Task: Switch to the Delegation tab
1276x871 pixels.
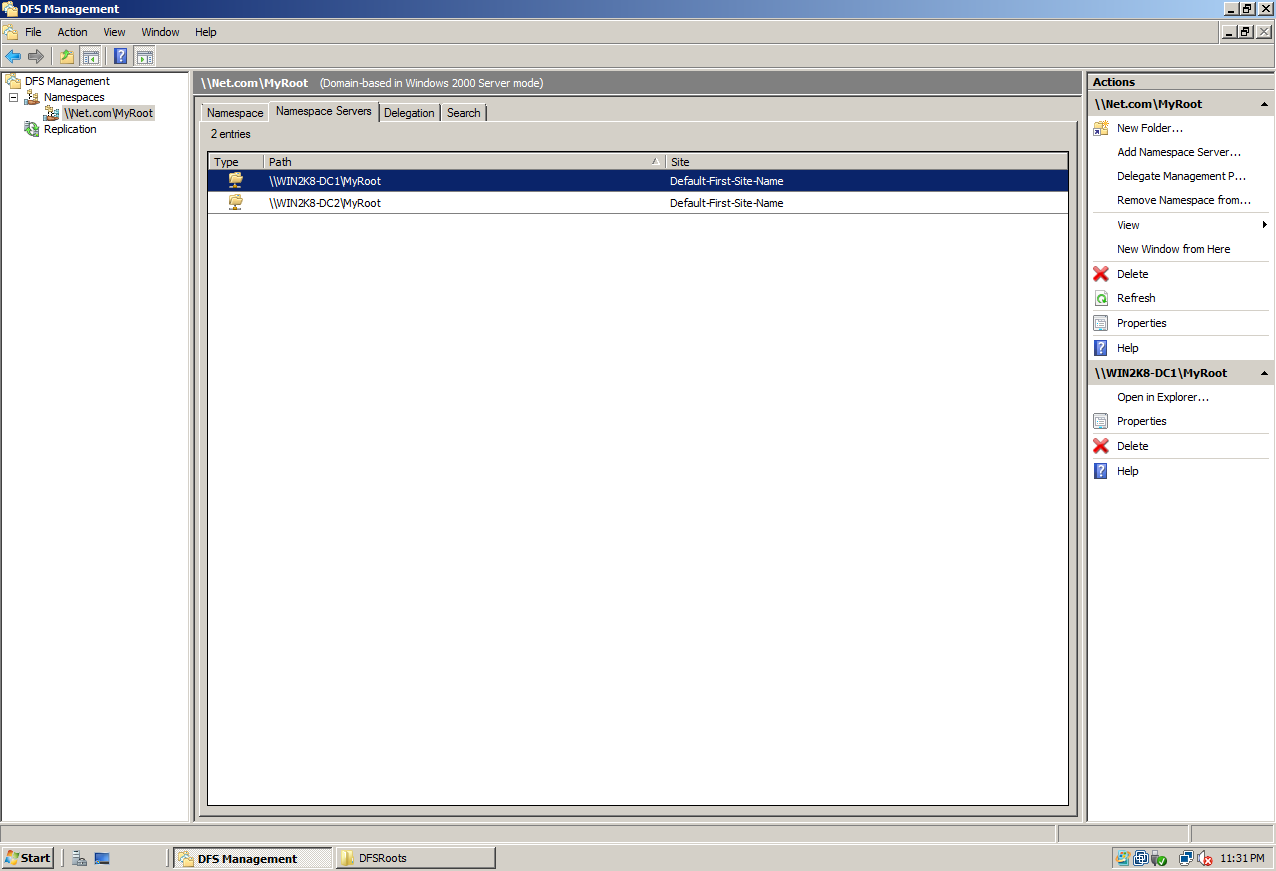Action: pos(409,113)
